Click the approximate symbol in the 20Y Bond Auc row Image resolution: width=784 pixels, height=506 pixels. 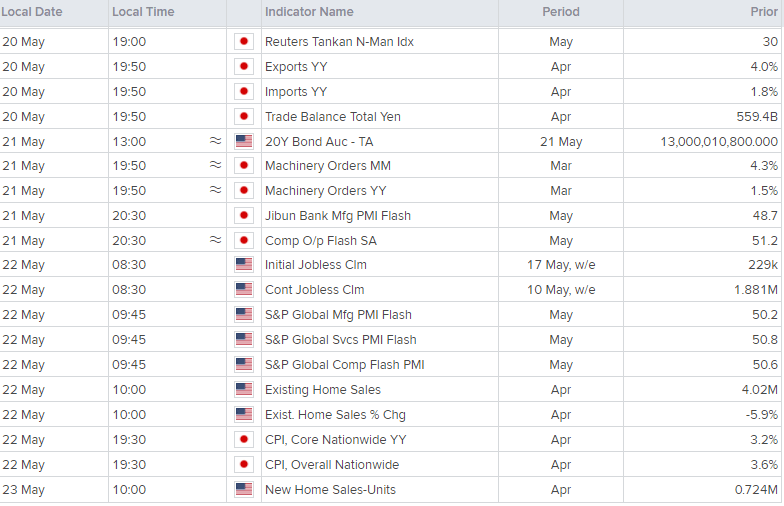tap(216, 141)
